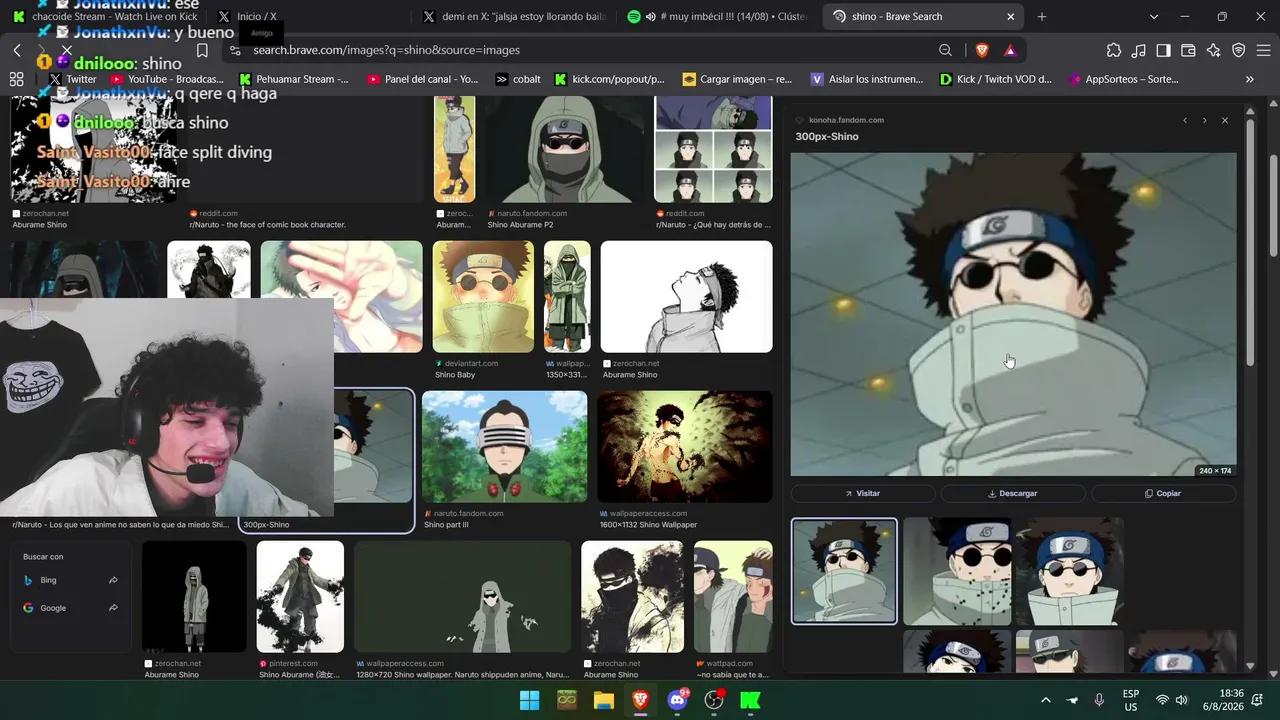Show next image in preview panel
Screen dimensions: 1280x720
coord(1204,120)
